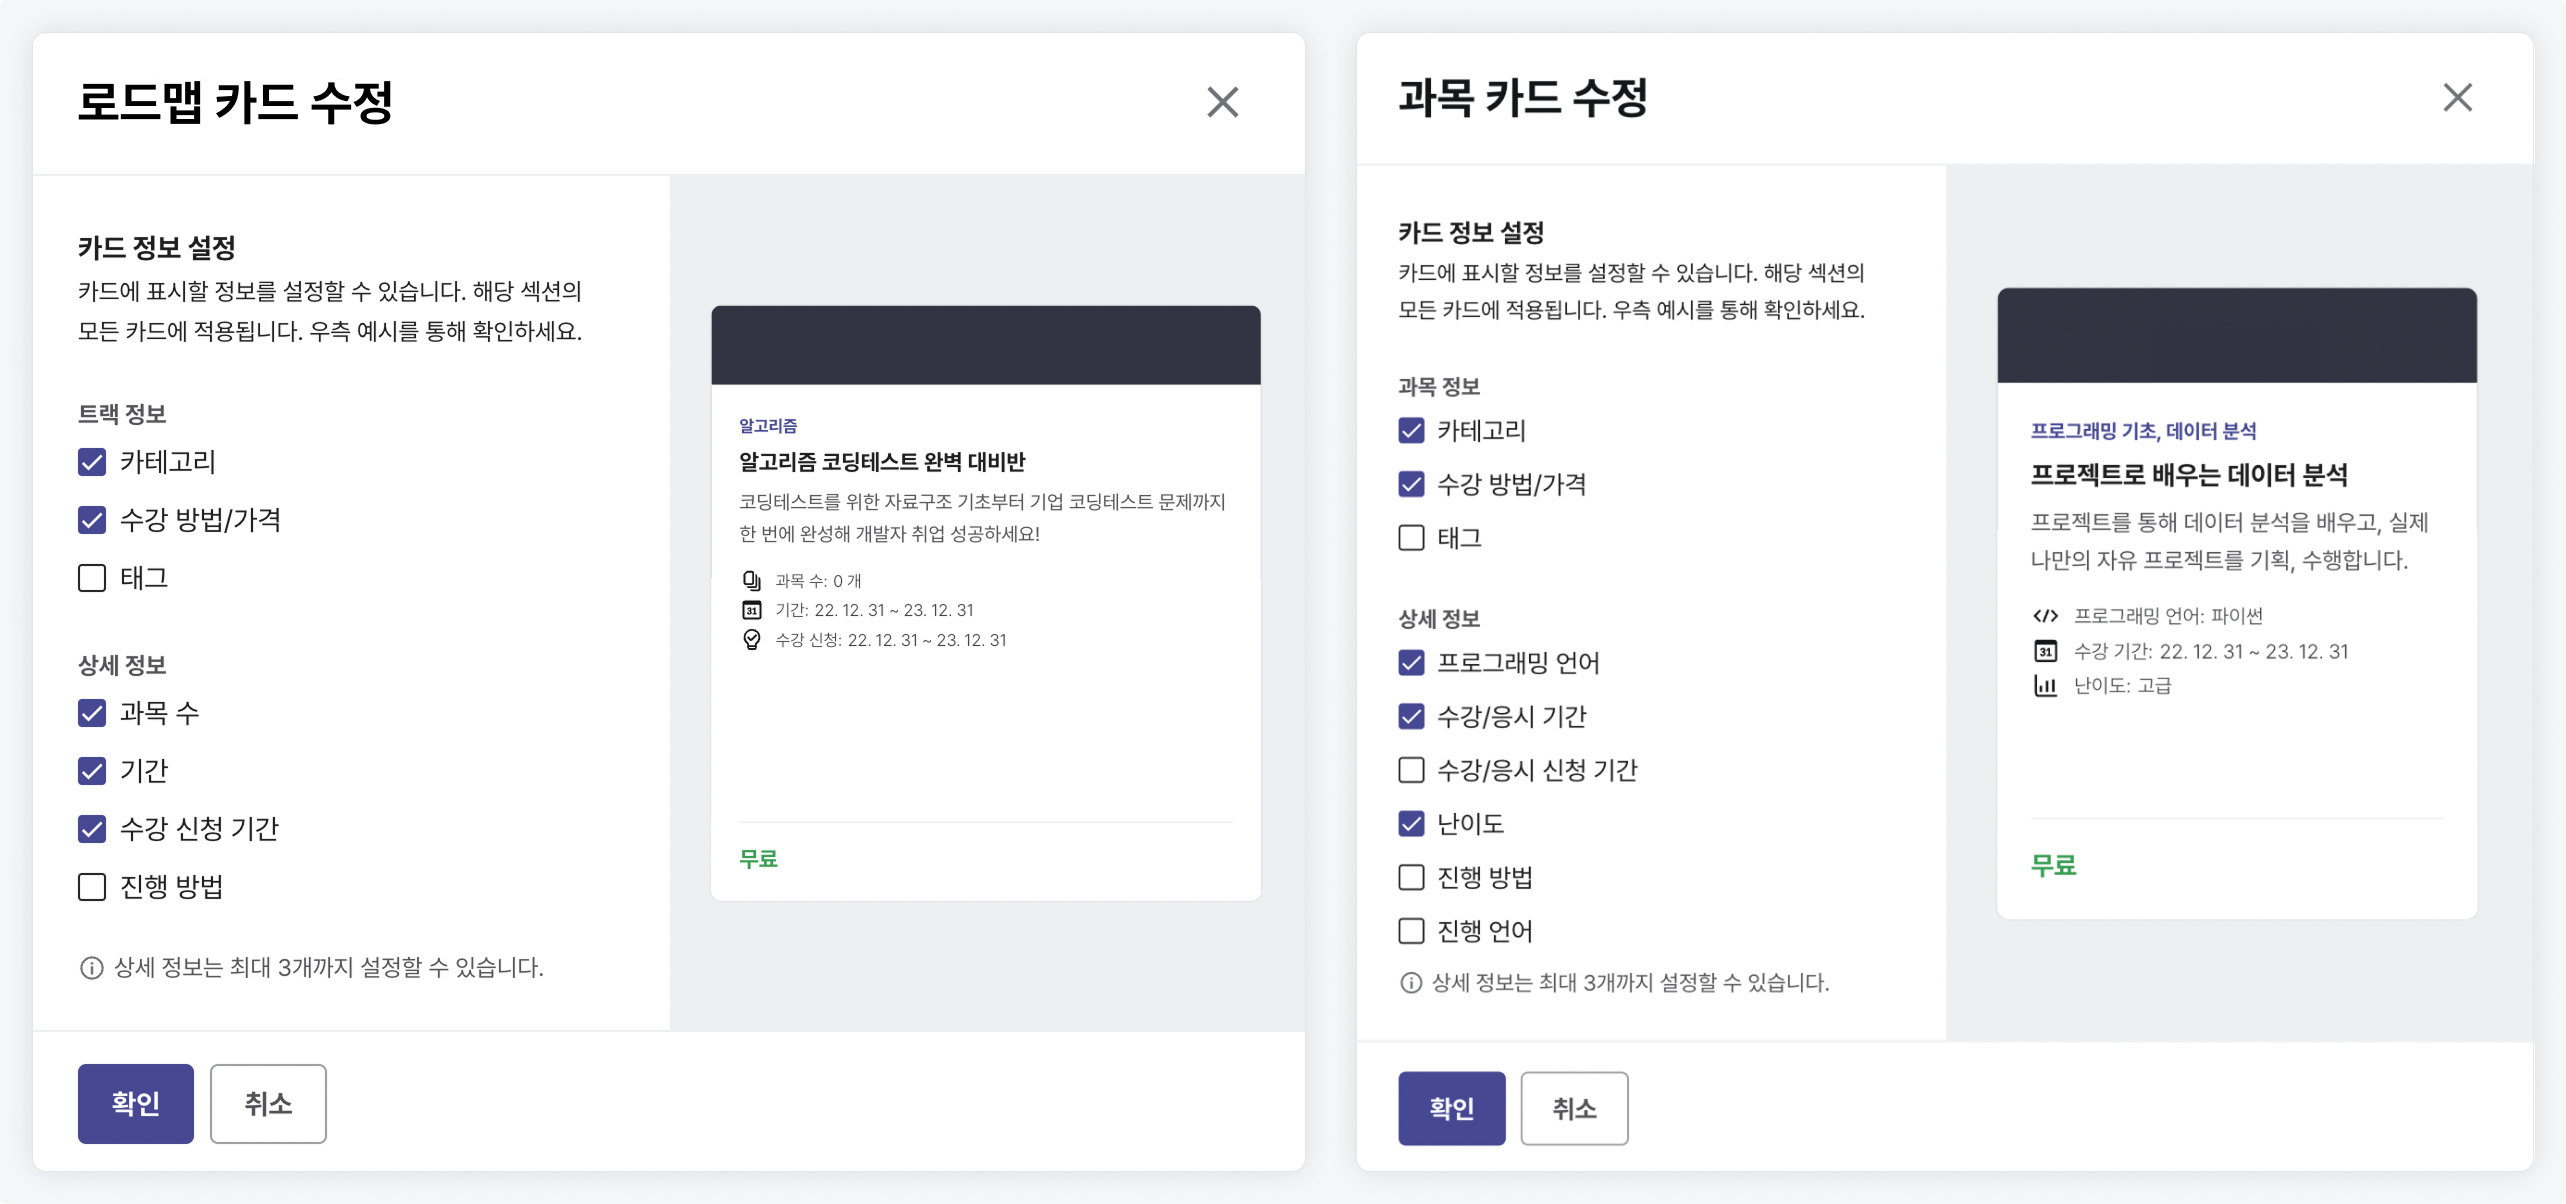Click the 수강 신청 badge icon in preview
2566x1204 pixels.
tap(752, 640)
